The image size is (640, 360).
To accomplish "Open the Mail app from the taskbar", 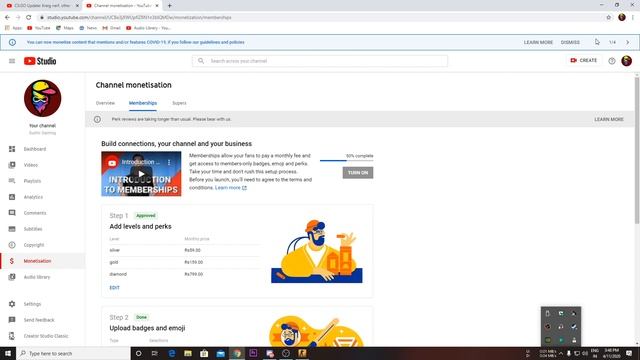I will click(220, 353).
